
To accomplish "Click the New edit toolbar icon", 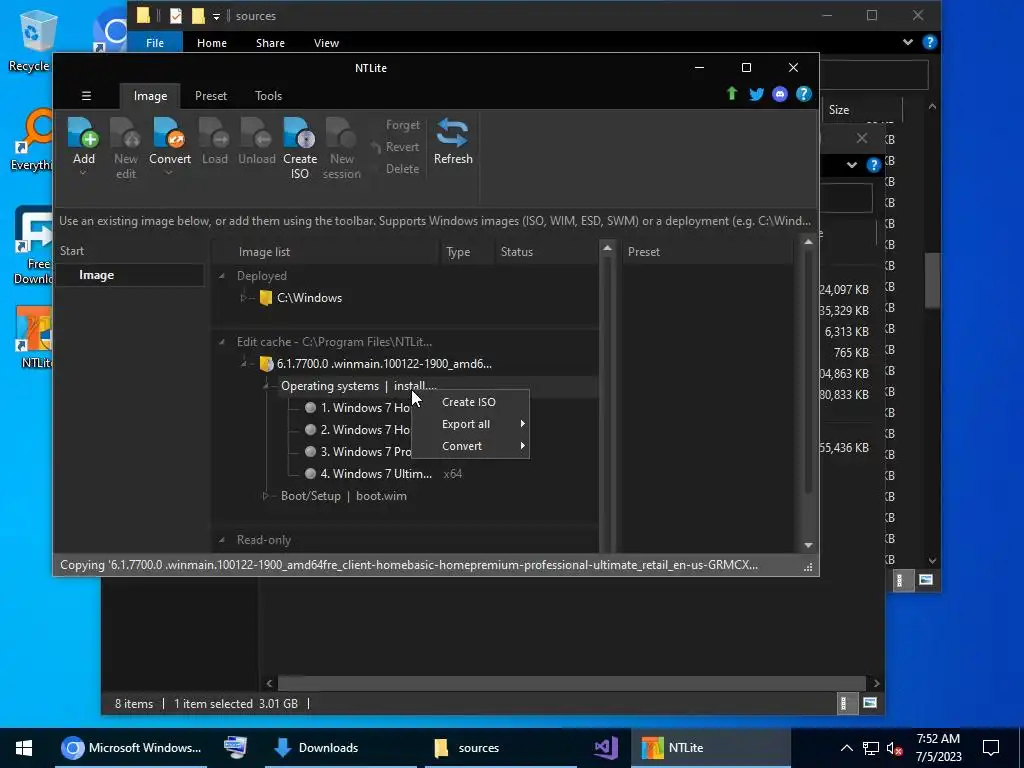I will tap(125, 133).
